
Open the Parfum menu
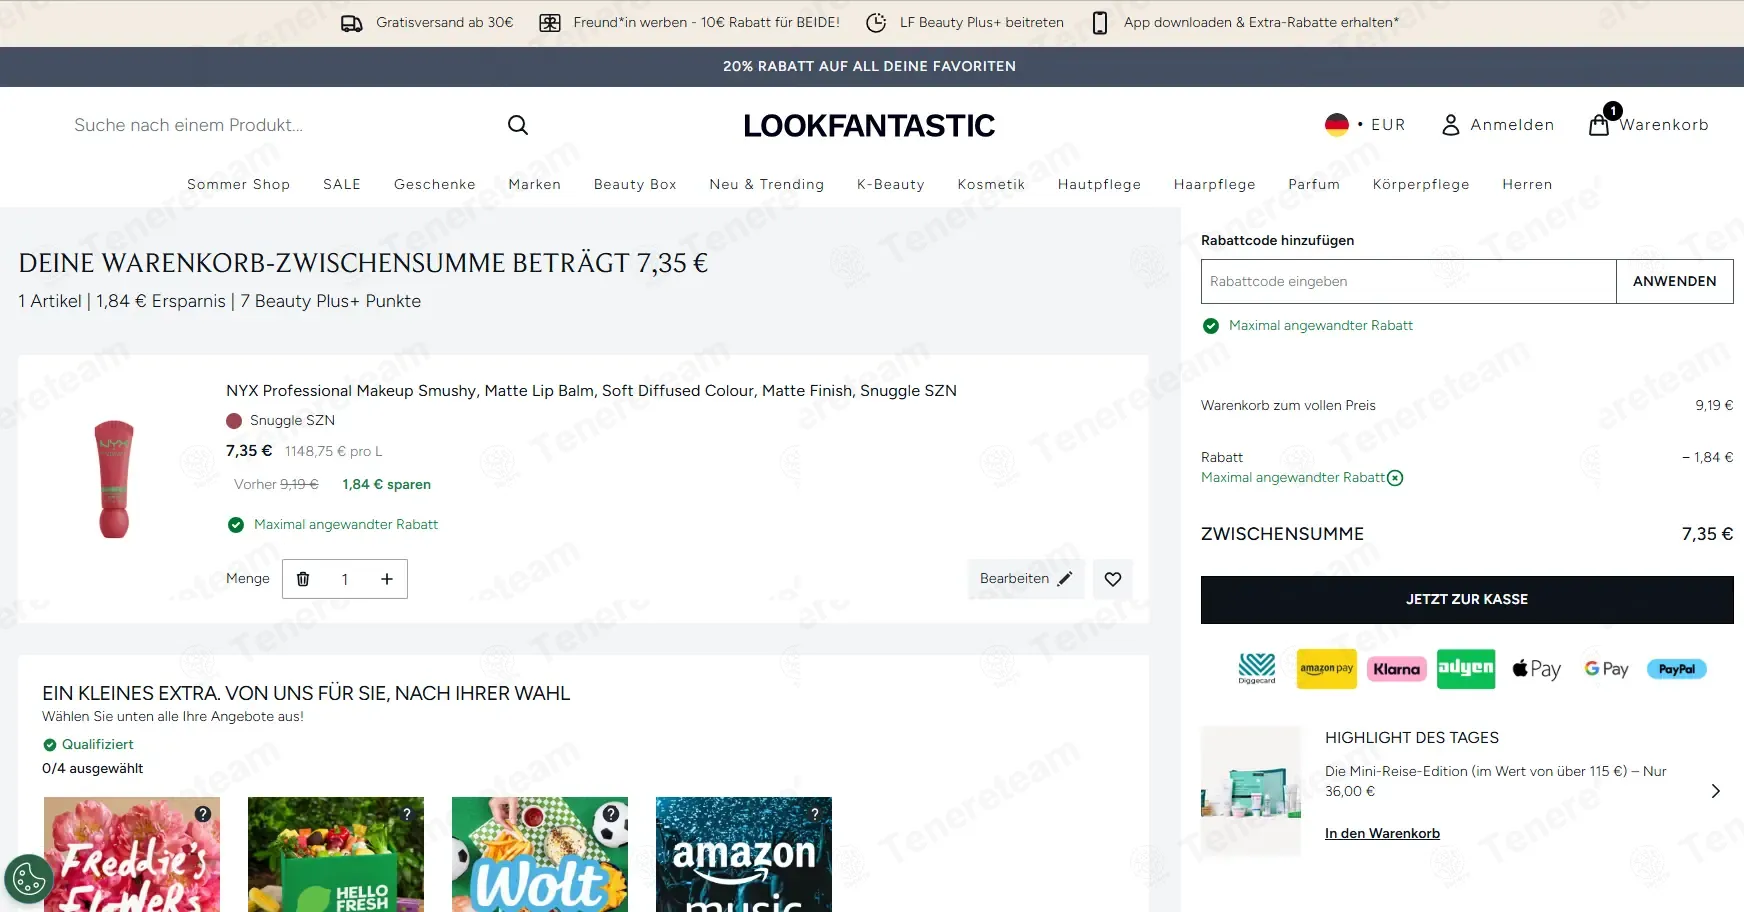pos(1314,184)
